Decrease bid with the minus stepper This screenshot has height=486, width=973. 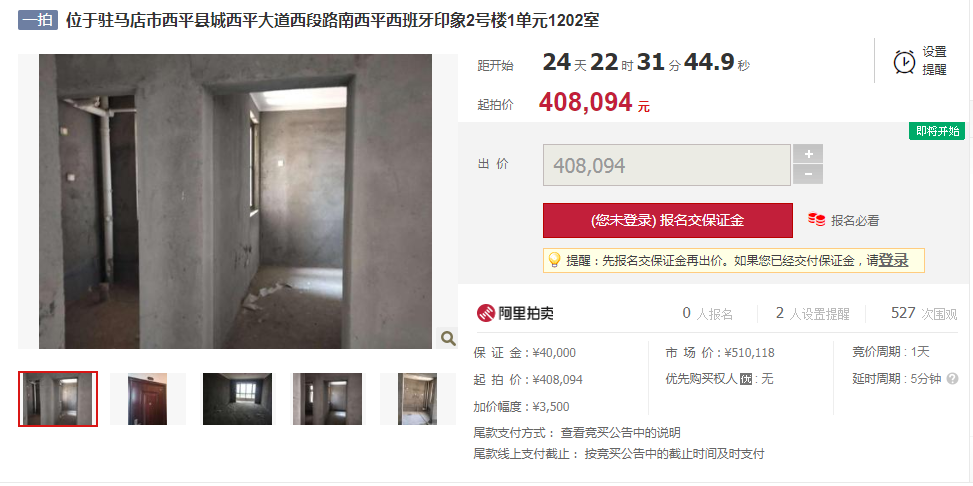(808, 174)
